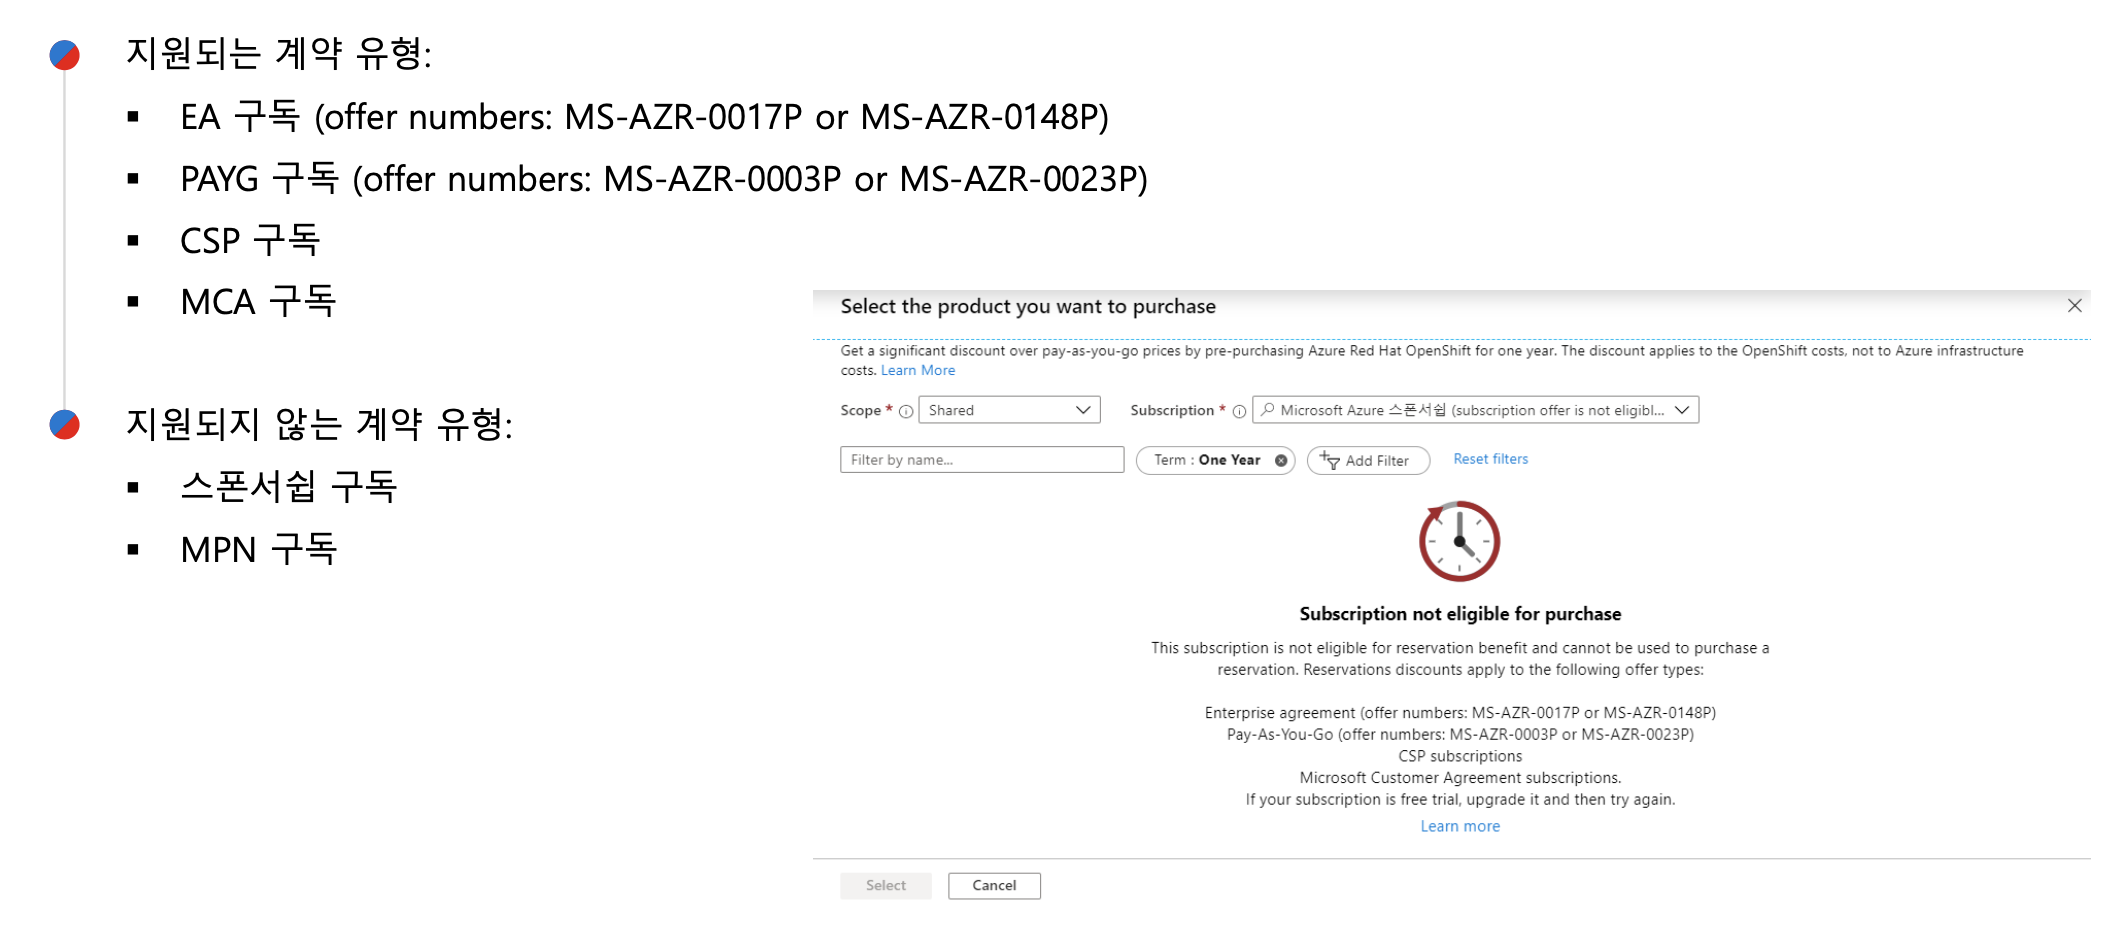The image size is (2126, 928).
Task: Click the 'Select the product you want to purchase' title
Action: (x=1028, y=306)
